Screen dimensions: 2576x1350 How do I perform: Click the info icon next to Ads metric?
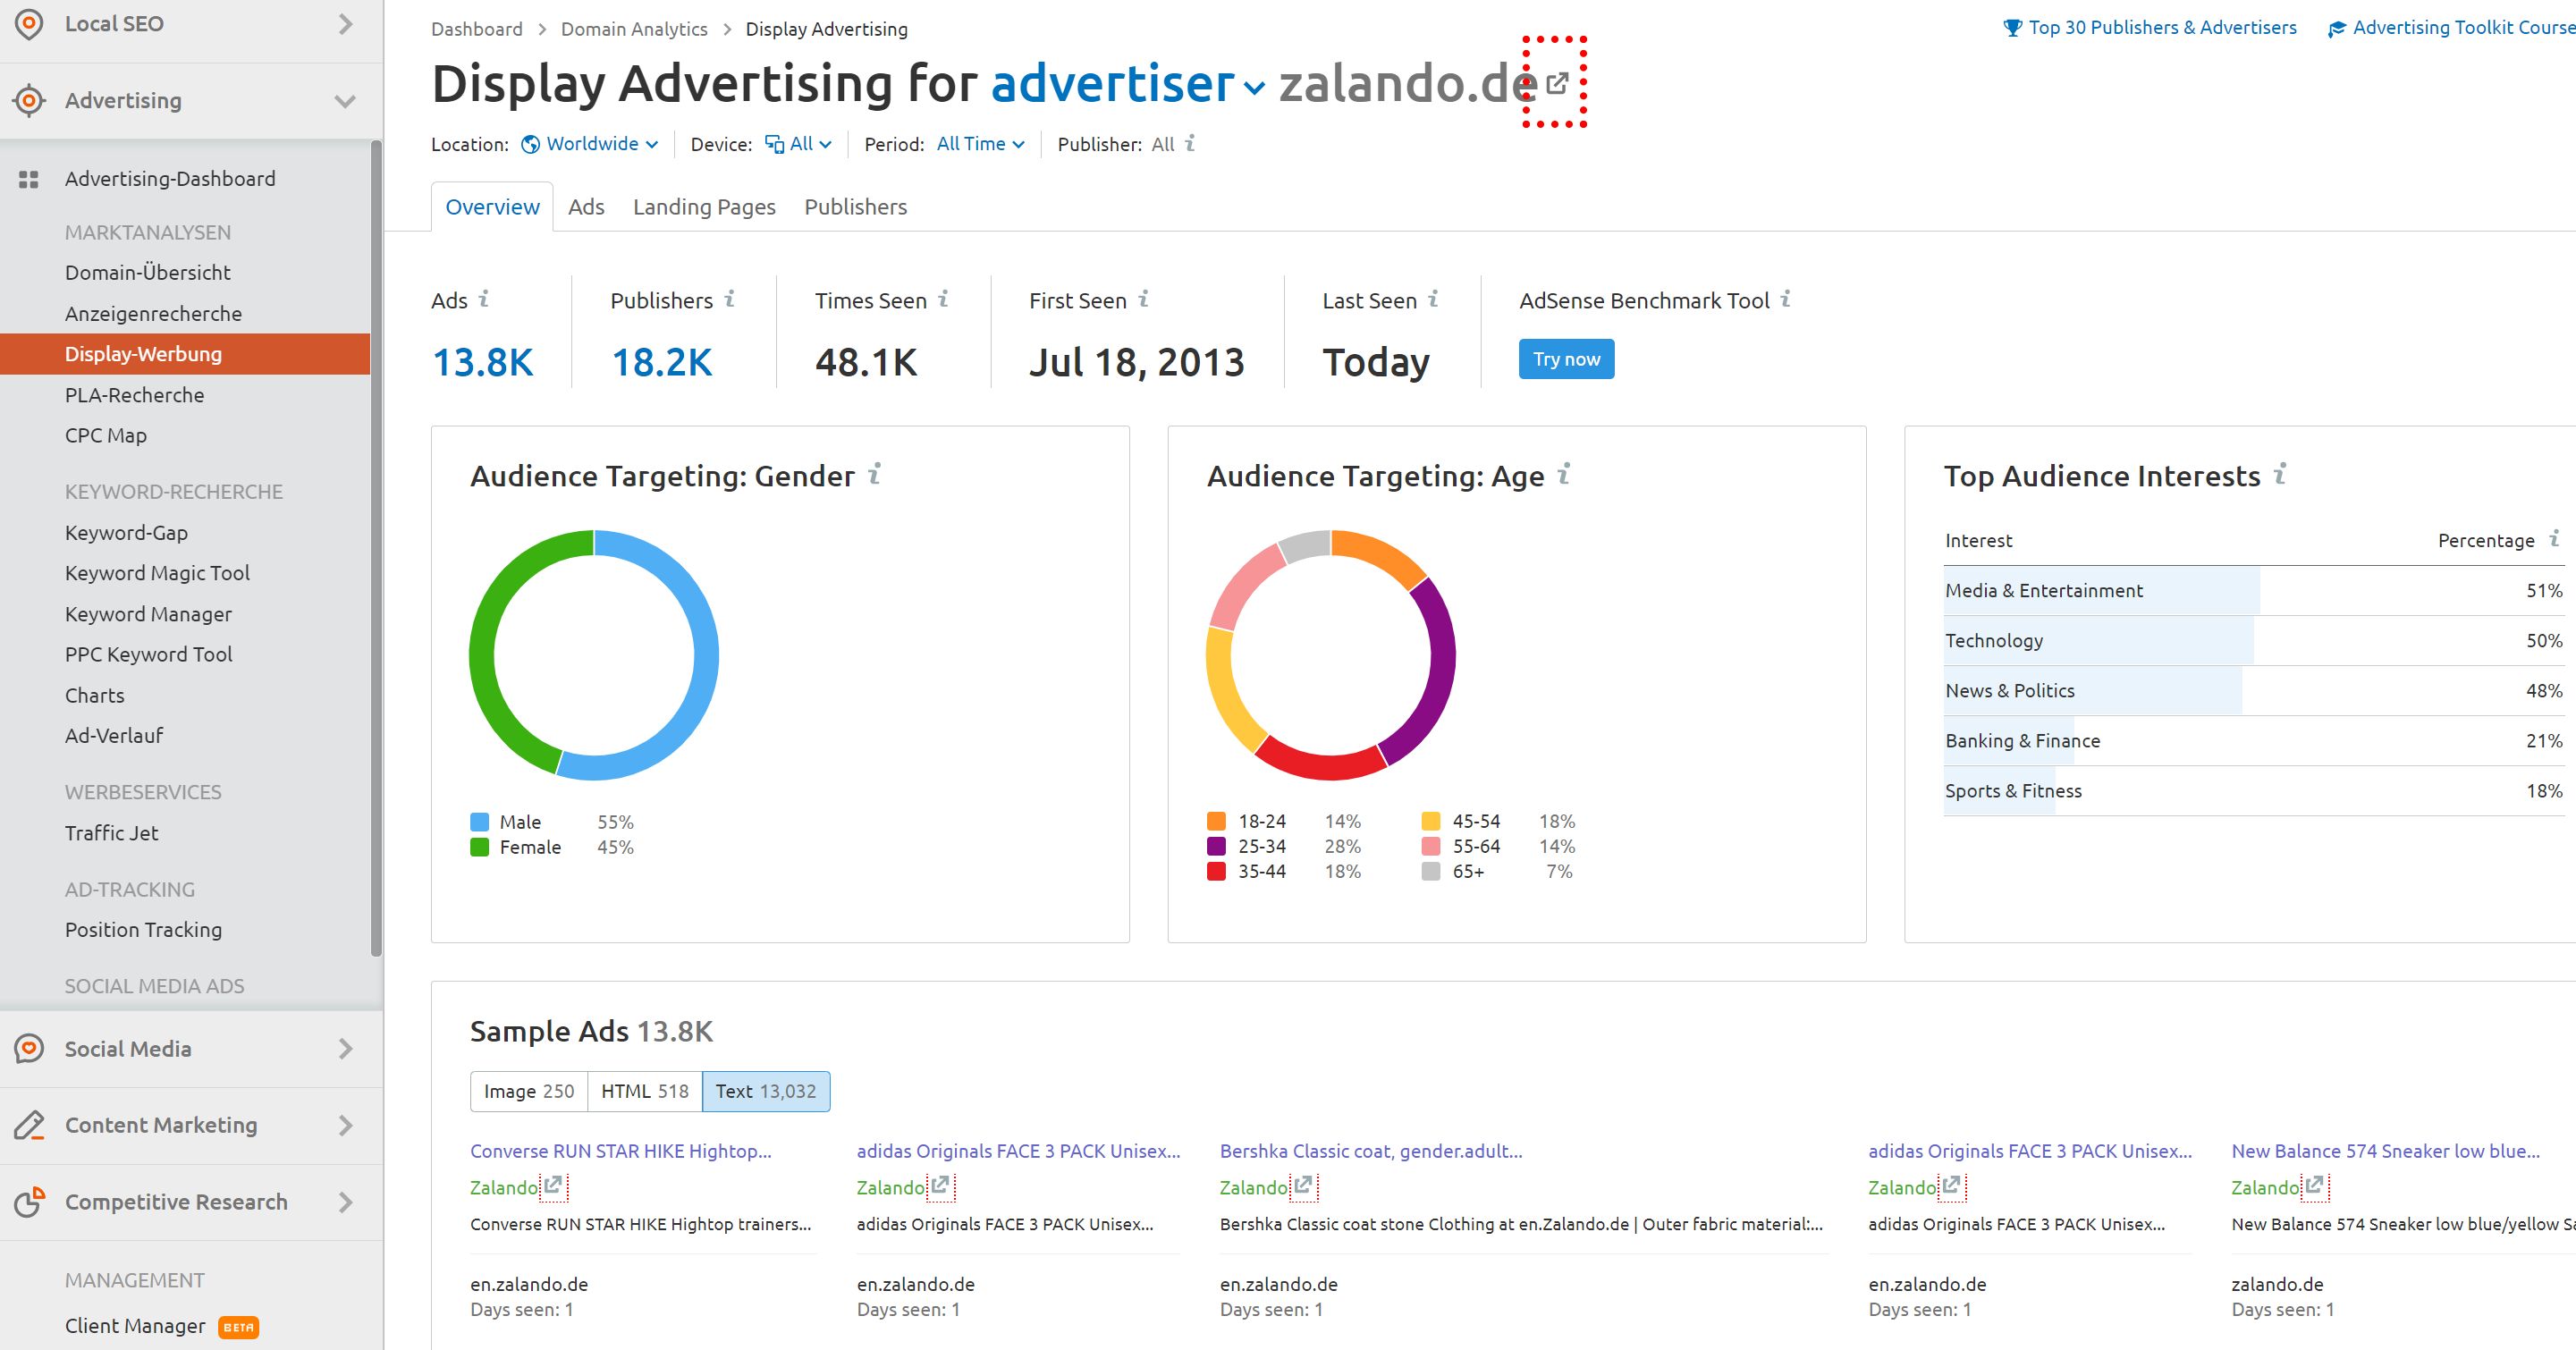pos(484,299)
